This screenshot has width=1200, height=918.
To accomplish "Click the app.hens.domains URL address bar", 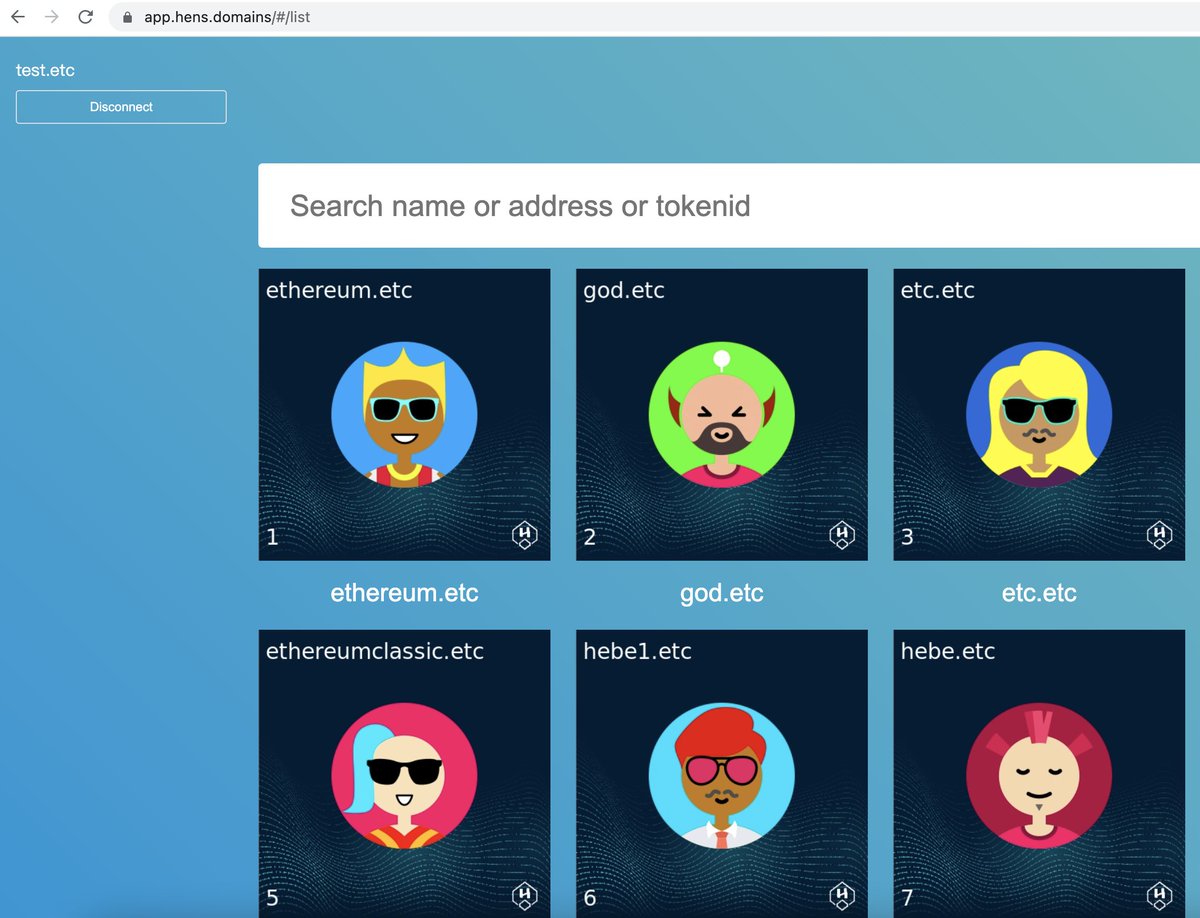I will point(655,17).
